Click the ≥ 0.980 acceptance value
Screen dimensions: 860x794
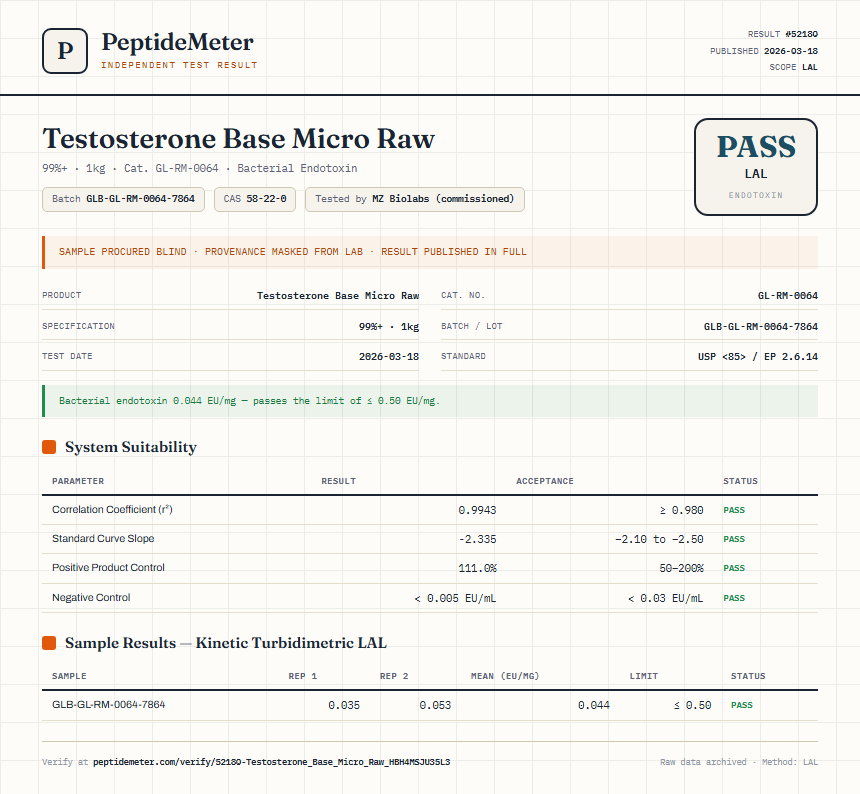(x=681, y=510)
